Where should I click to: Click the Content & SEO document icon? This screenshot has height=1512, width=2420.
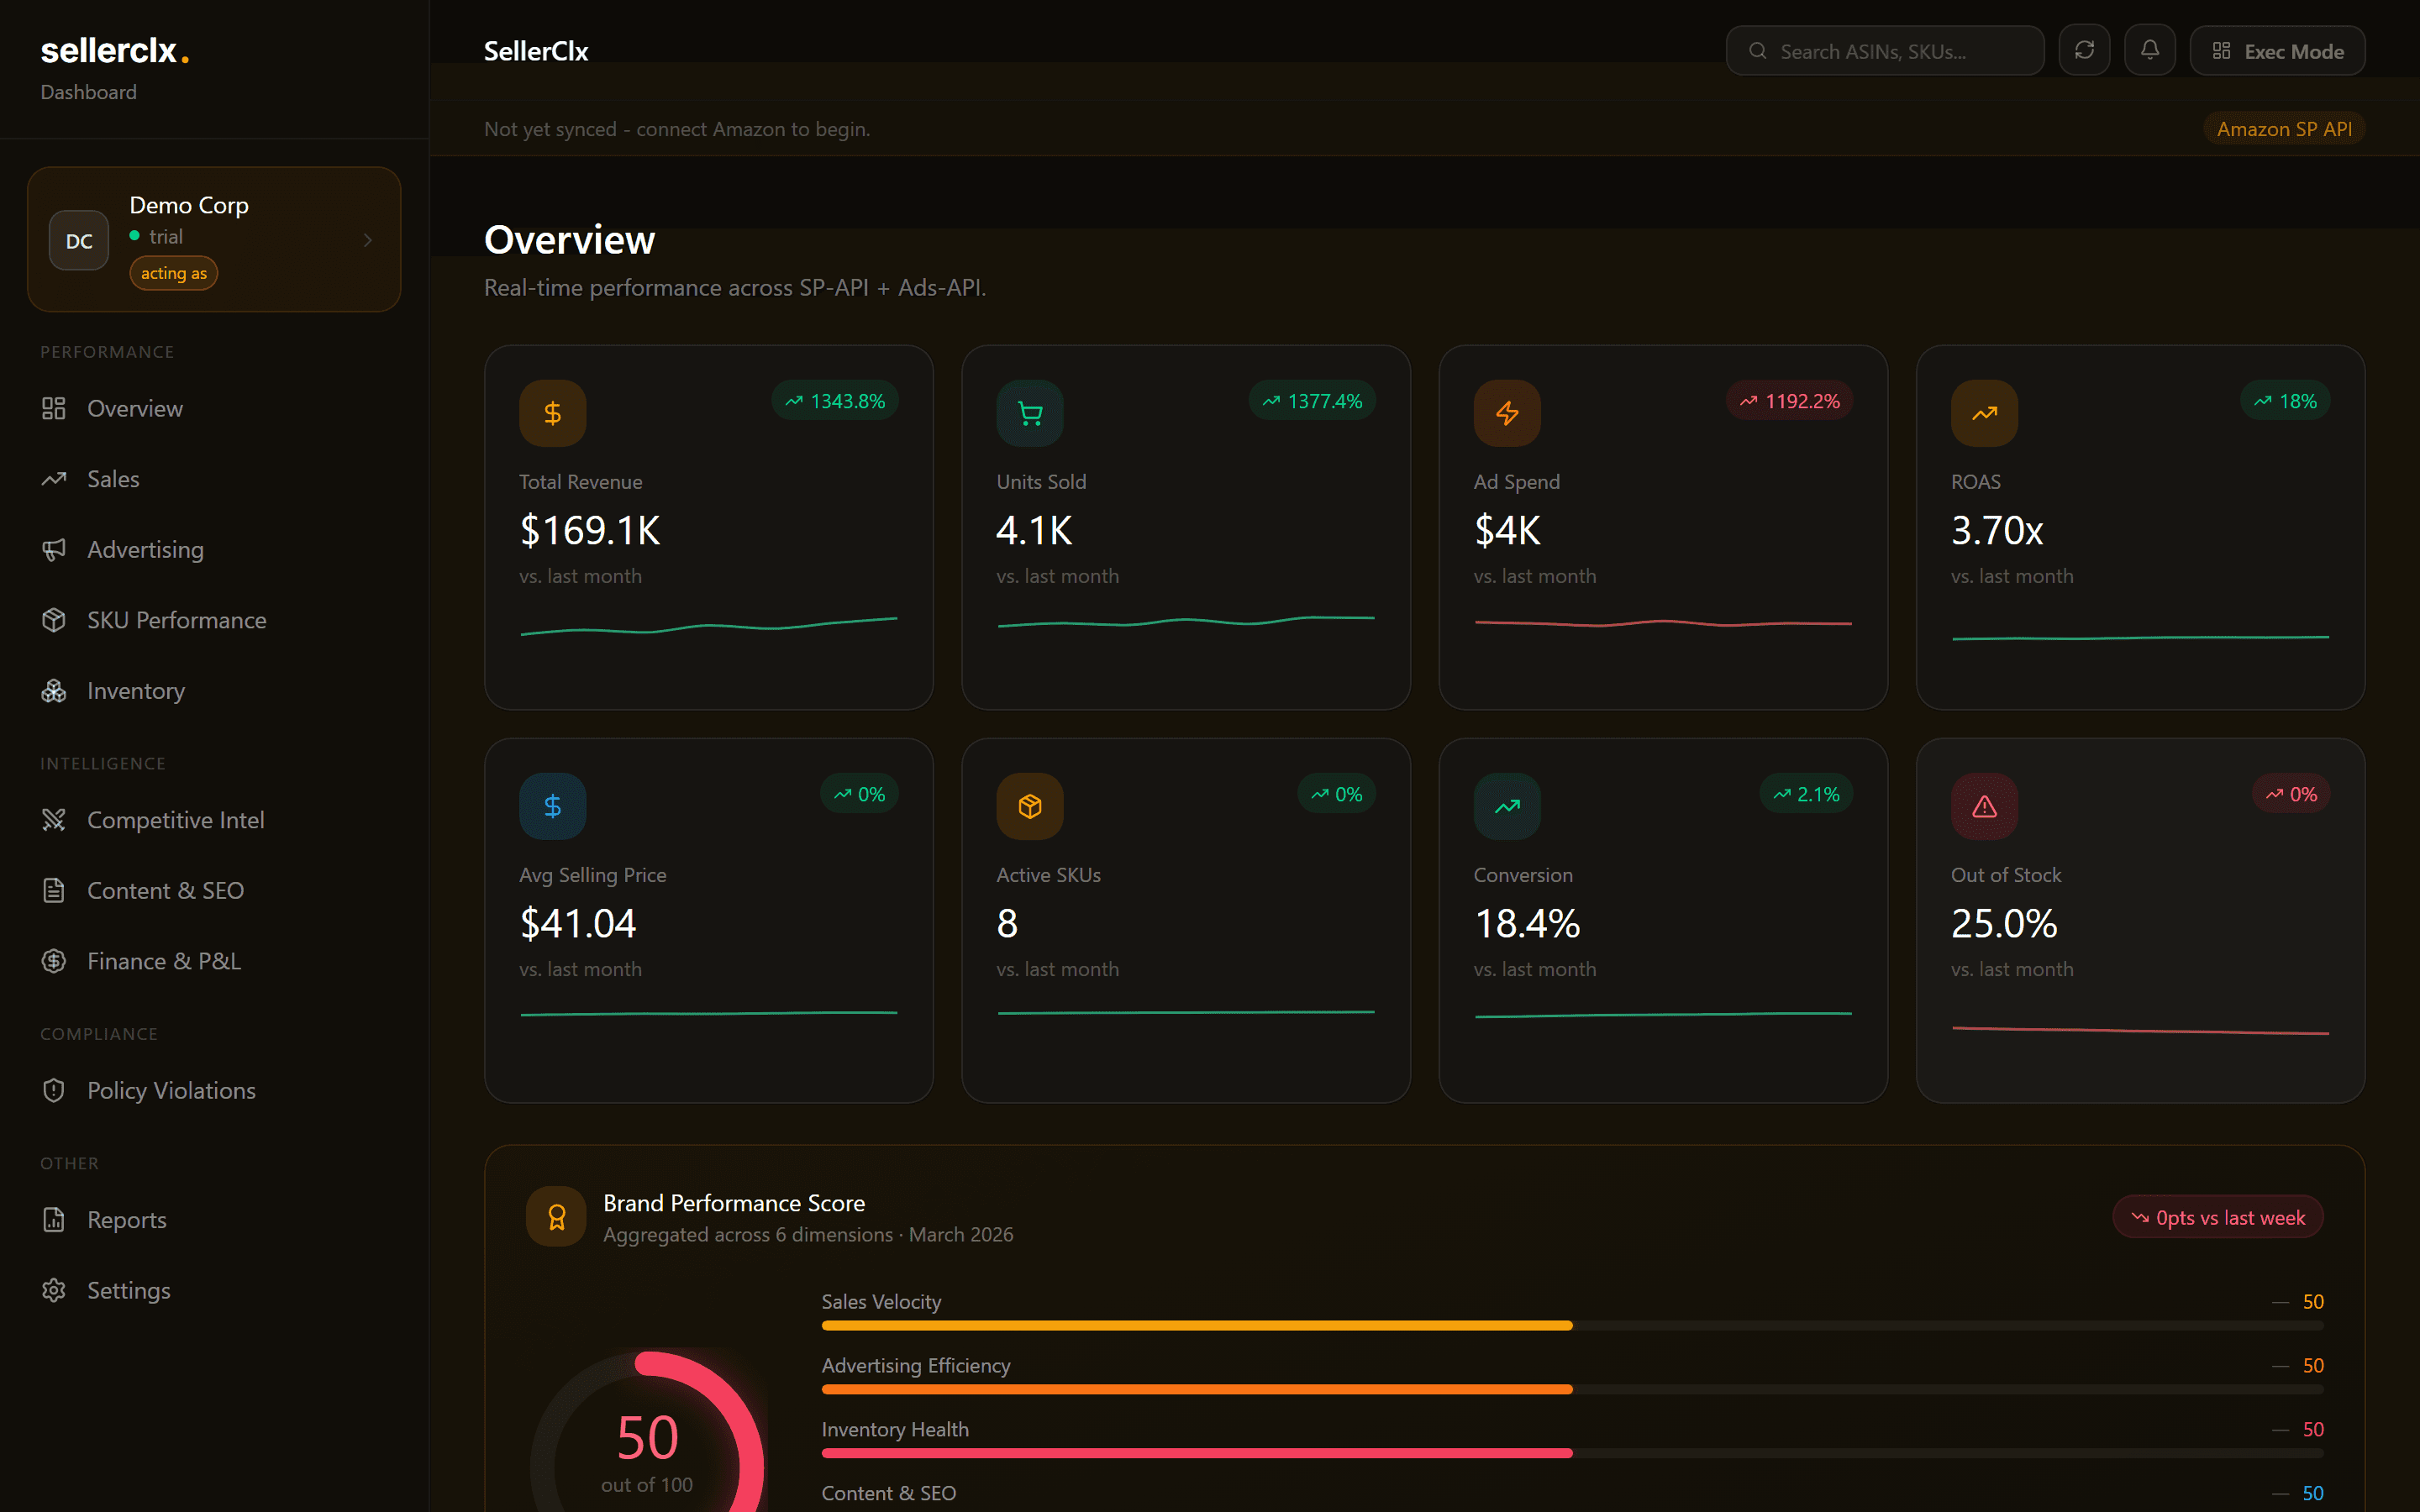[x=54, y=890]
